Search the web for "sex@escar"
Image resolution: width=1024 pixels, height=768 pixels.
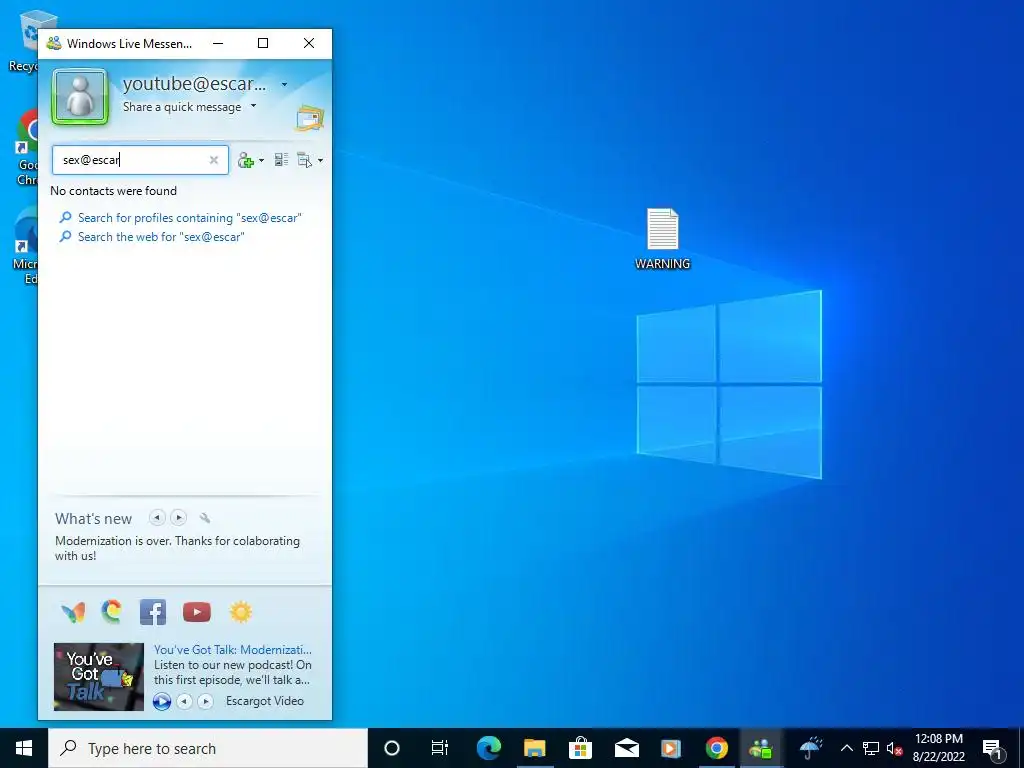point(161,236)
